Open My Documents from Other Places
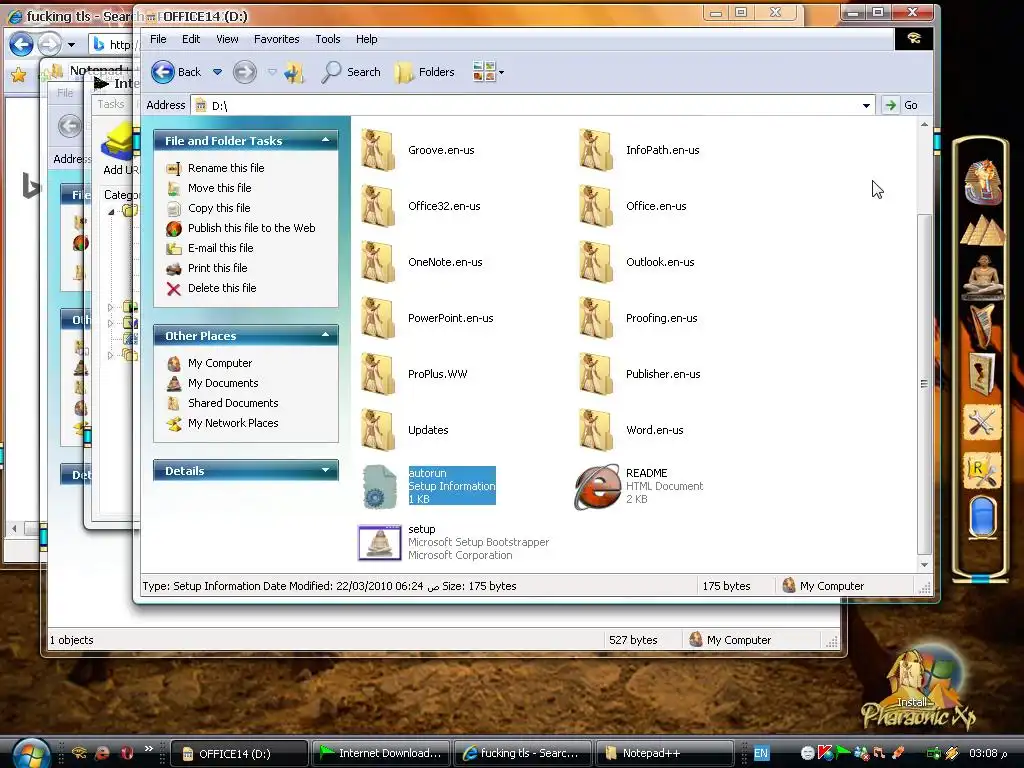The width and height of the screenshot is (1024, 768). point(223,383)
